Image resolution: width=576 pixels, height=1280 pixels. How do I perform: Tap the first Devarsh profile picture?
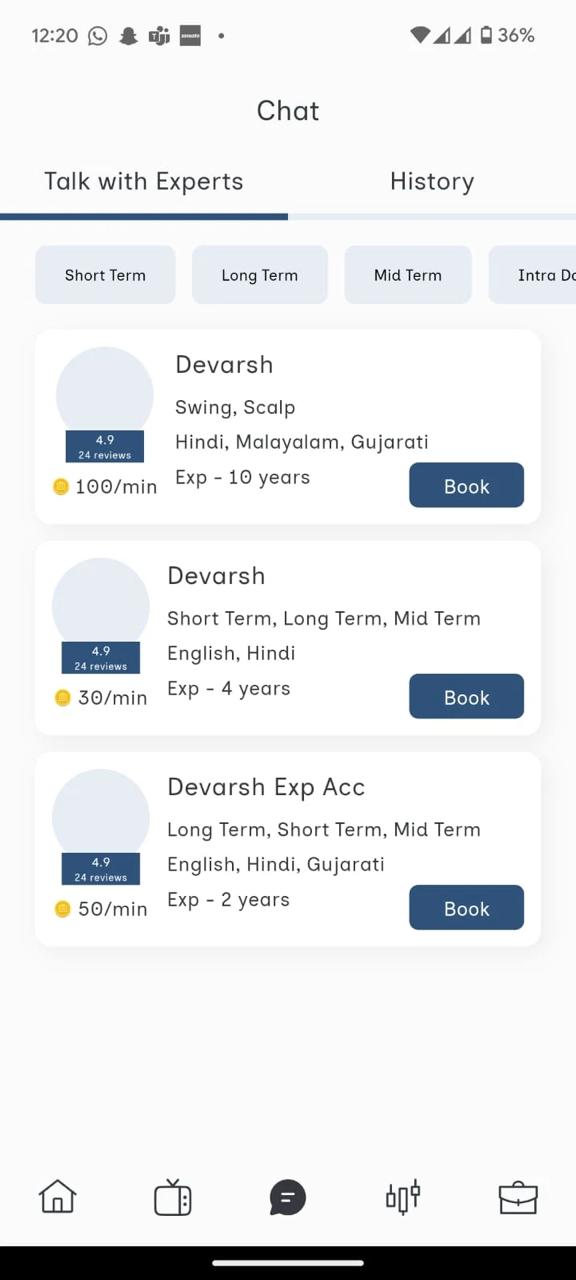pyautogui.click(x=105, y=395)
